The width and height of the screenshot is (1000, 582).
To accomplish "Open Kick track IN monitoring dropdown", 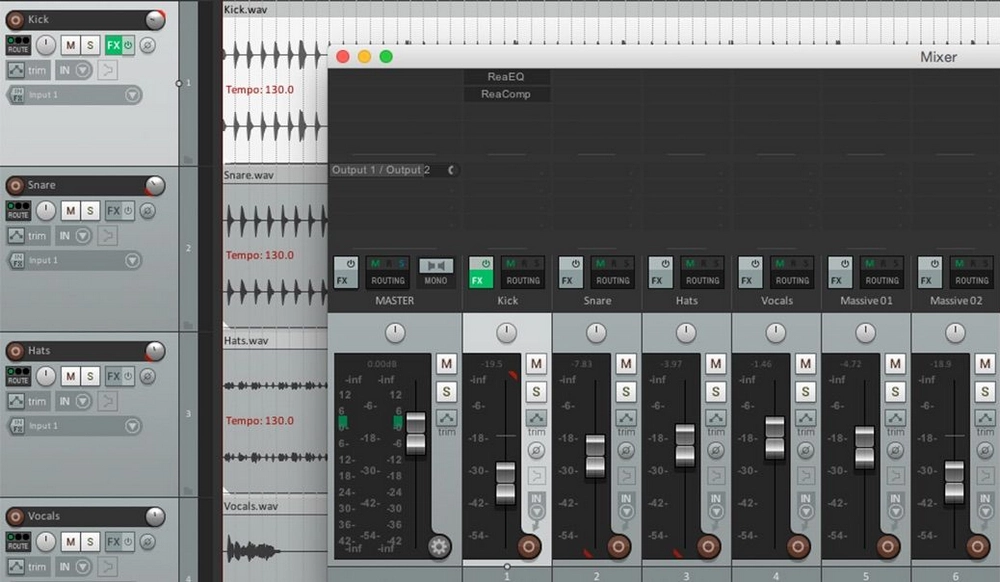I will (83, 70).
